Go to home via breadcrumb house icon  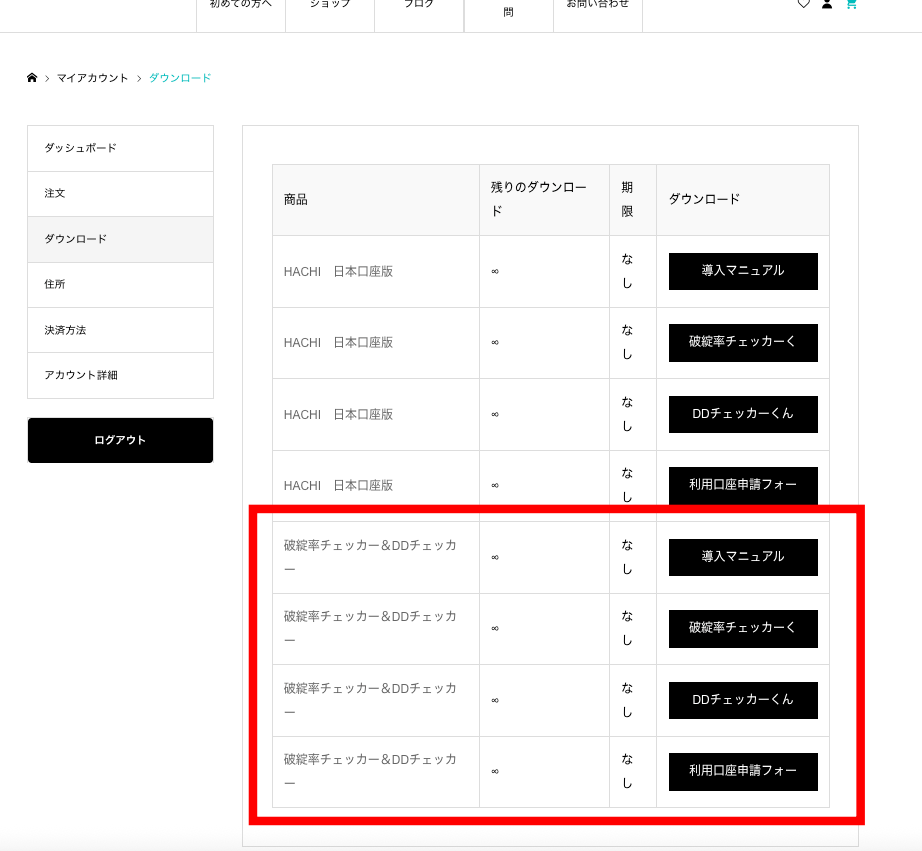(32, 78)
